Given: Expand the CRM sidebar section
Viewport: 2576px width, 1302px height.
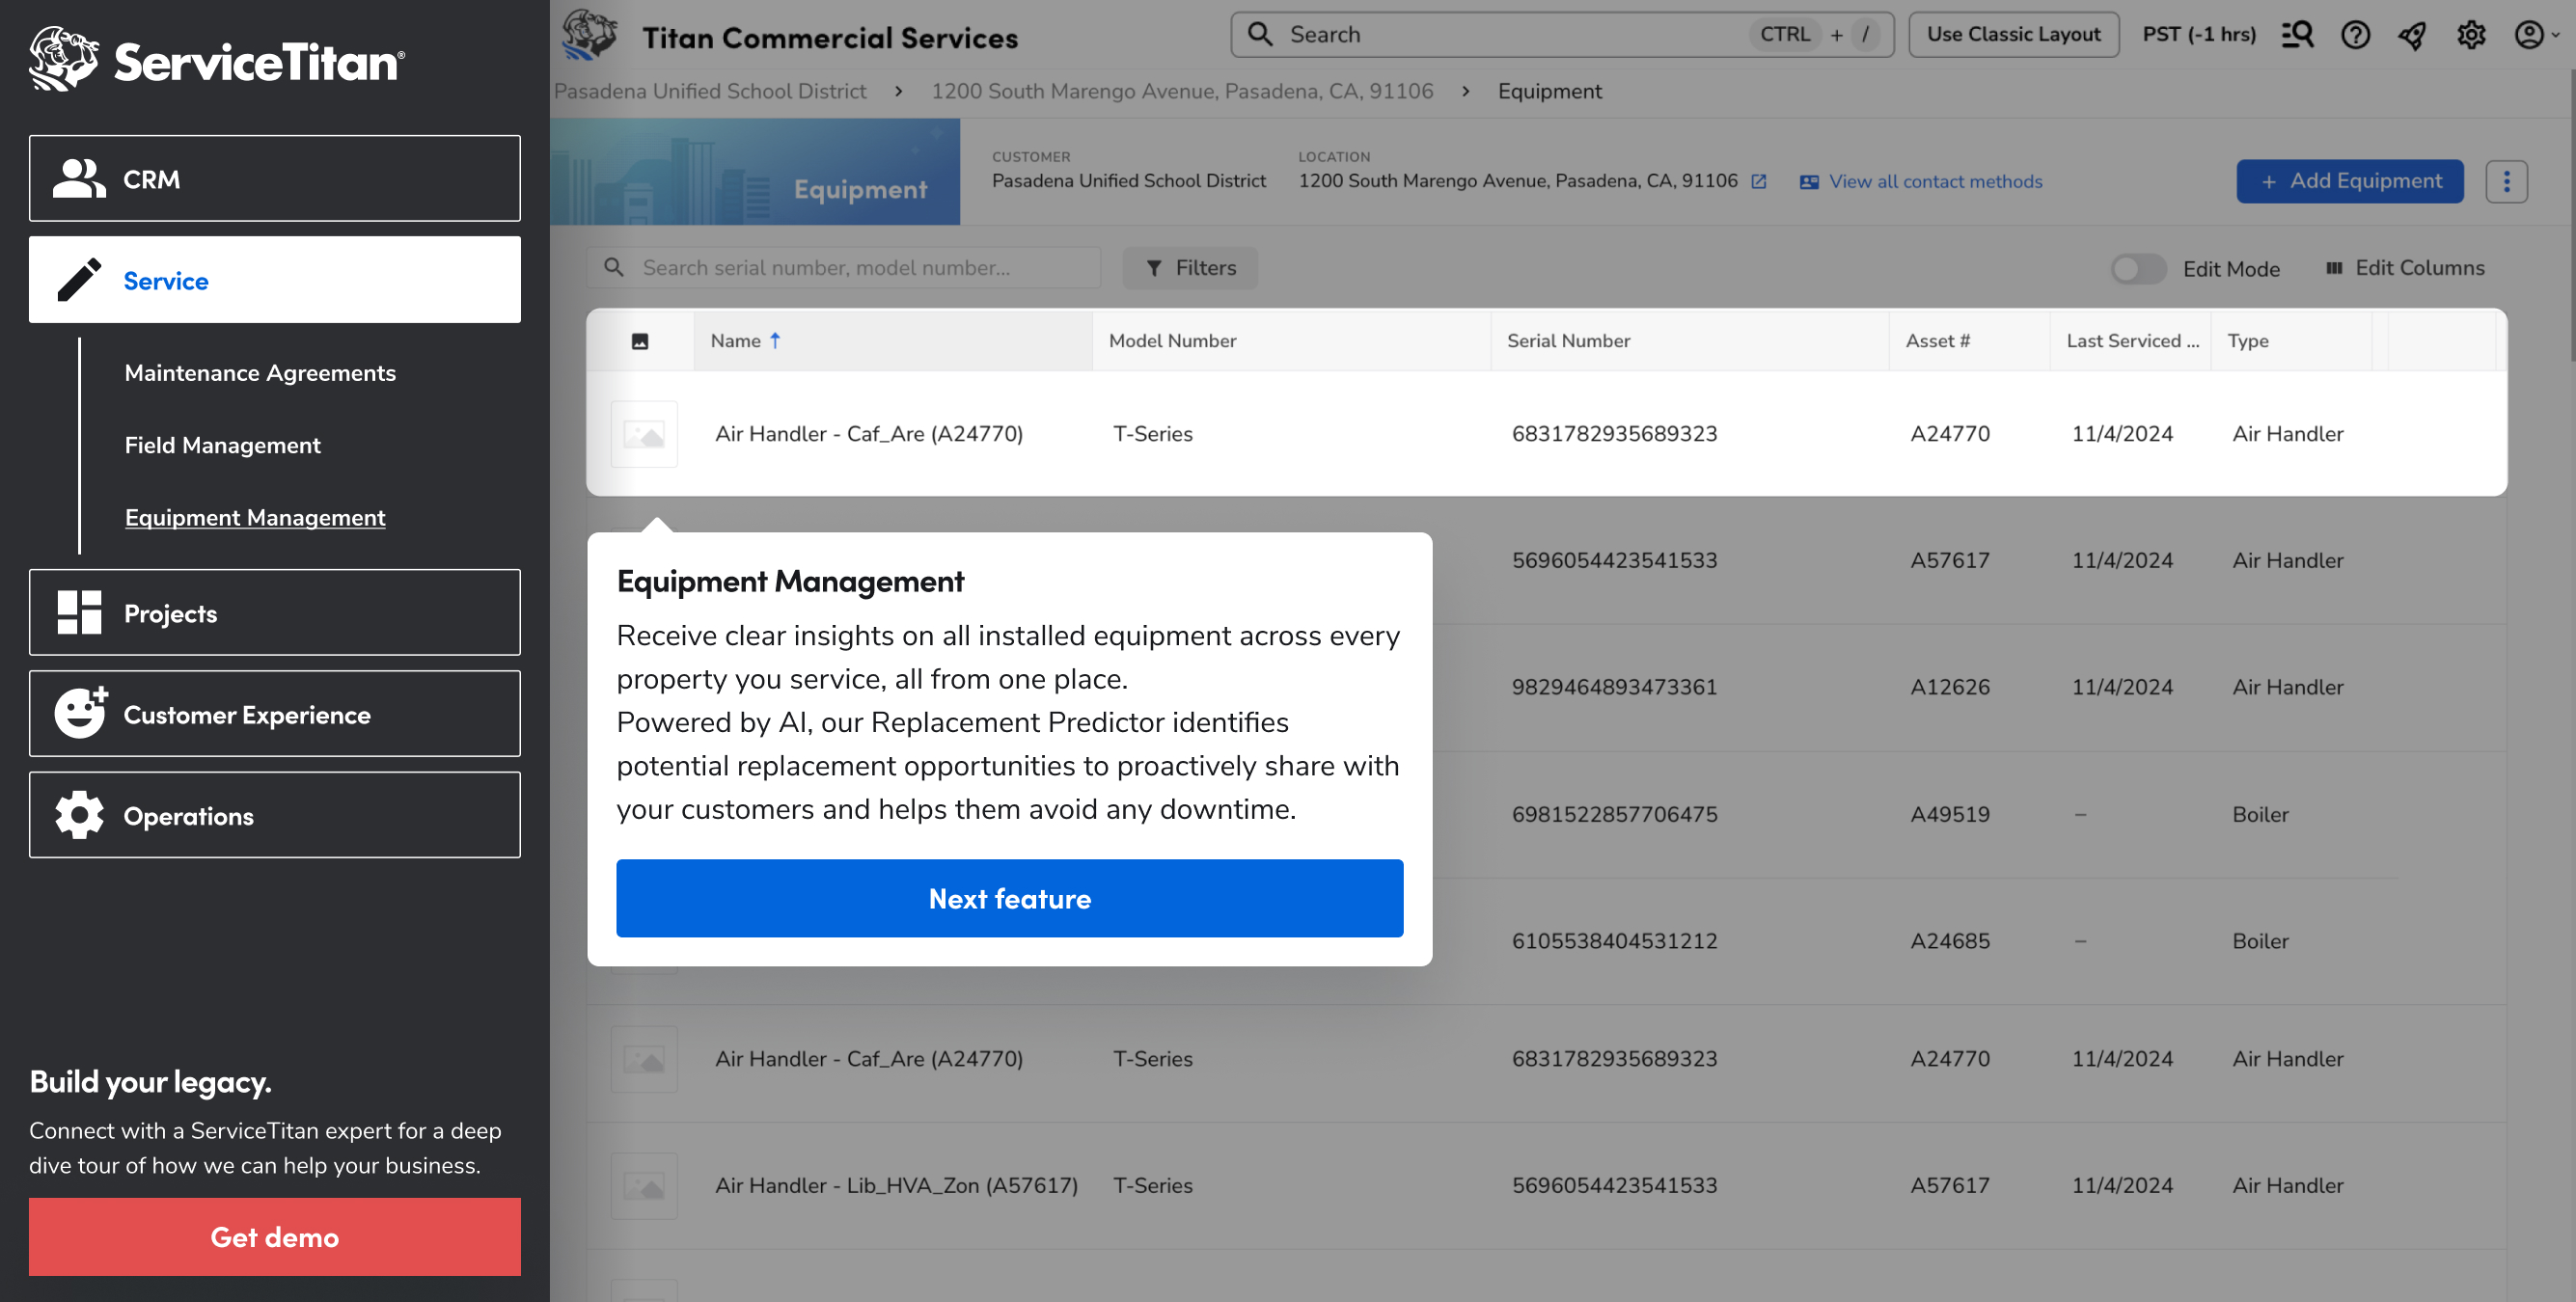Looking at the screenshot, I should coord(275,179).
